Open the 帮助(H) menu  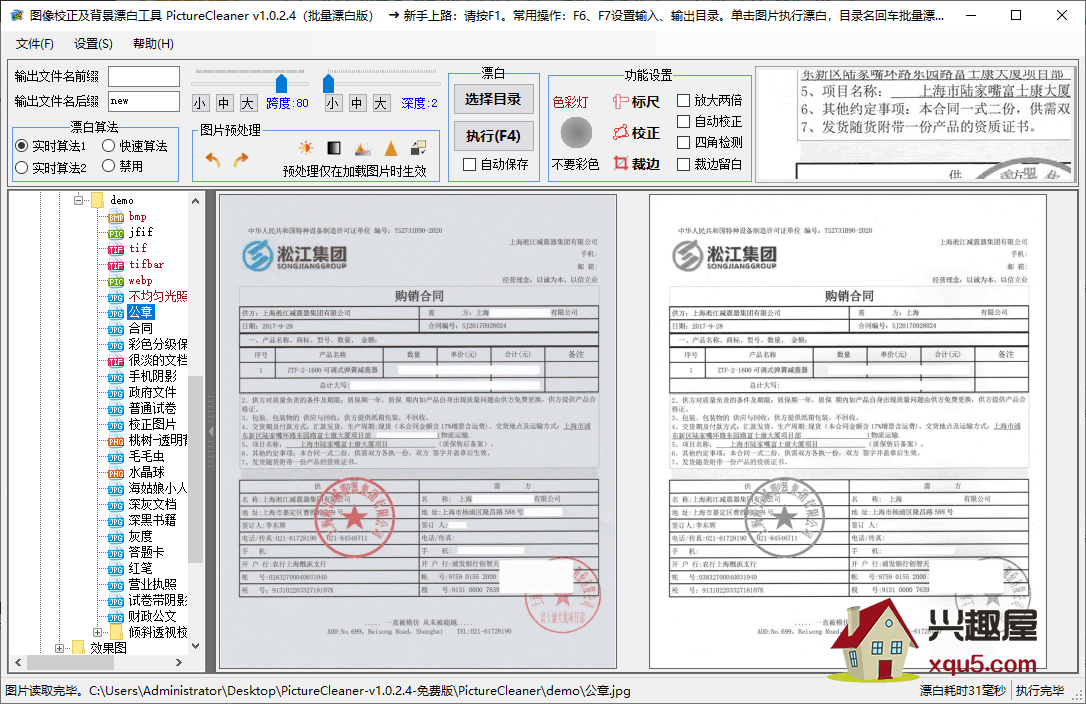pos(153,44)
